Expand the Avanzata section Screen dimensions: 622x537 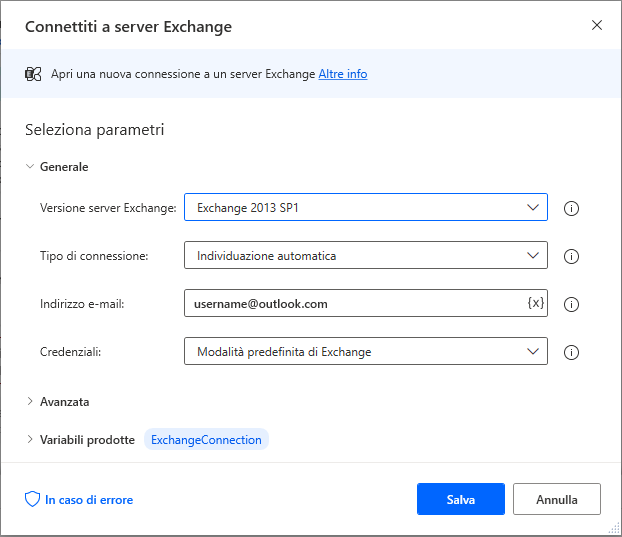(30, 401)
